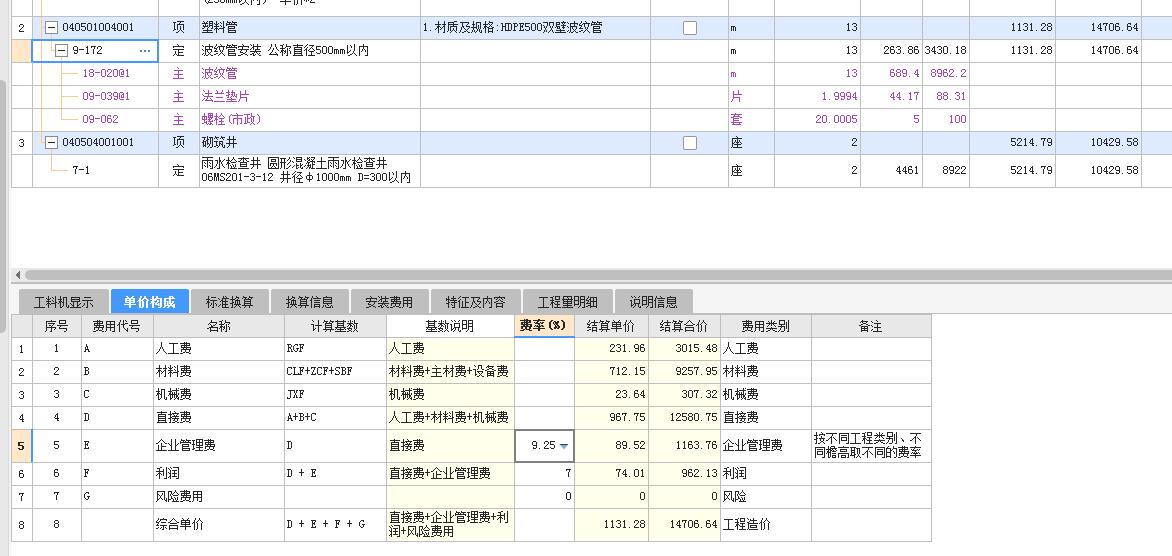The image size is (1172, 556).
Task: Click the D + E + F + G formula cell
Action: click(x=335, y=525)
